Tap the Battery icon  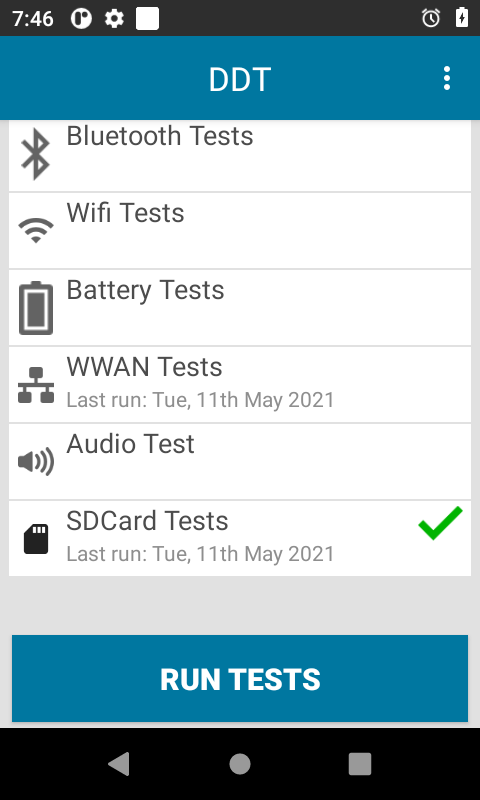click(x=36, y=308)
